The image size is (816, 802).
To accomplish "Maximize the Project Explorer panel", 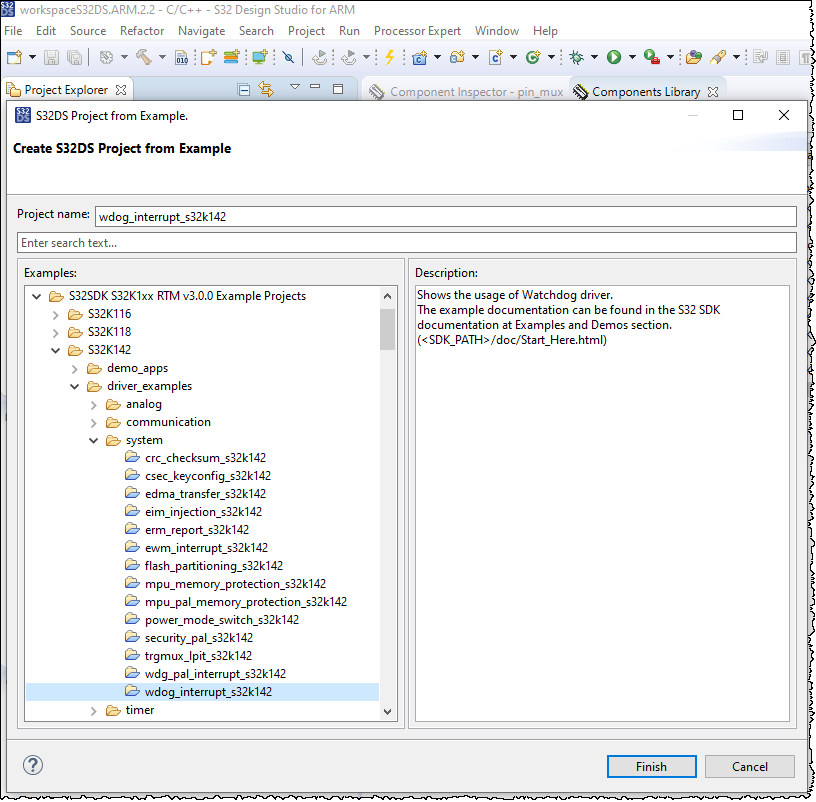I will (338, 89).
